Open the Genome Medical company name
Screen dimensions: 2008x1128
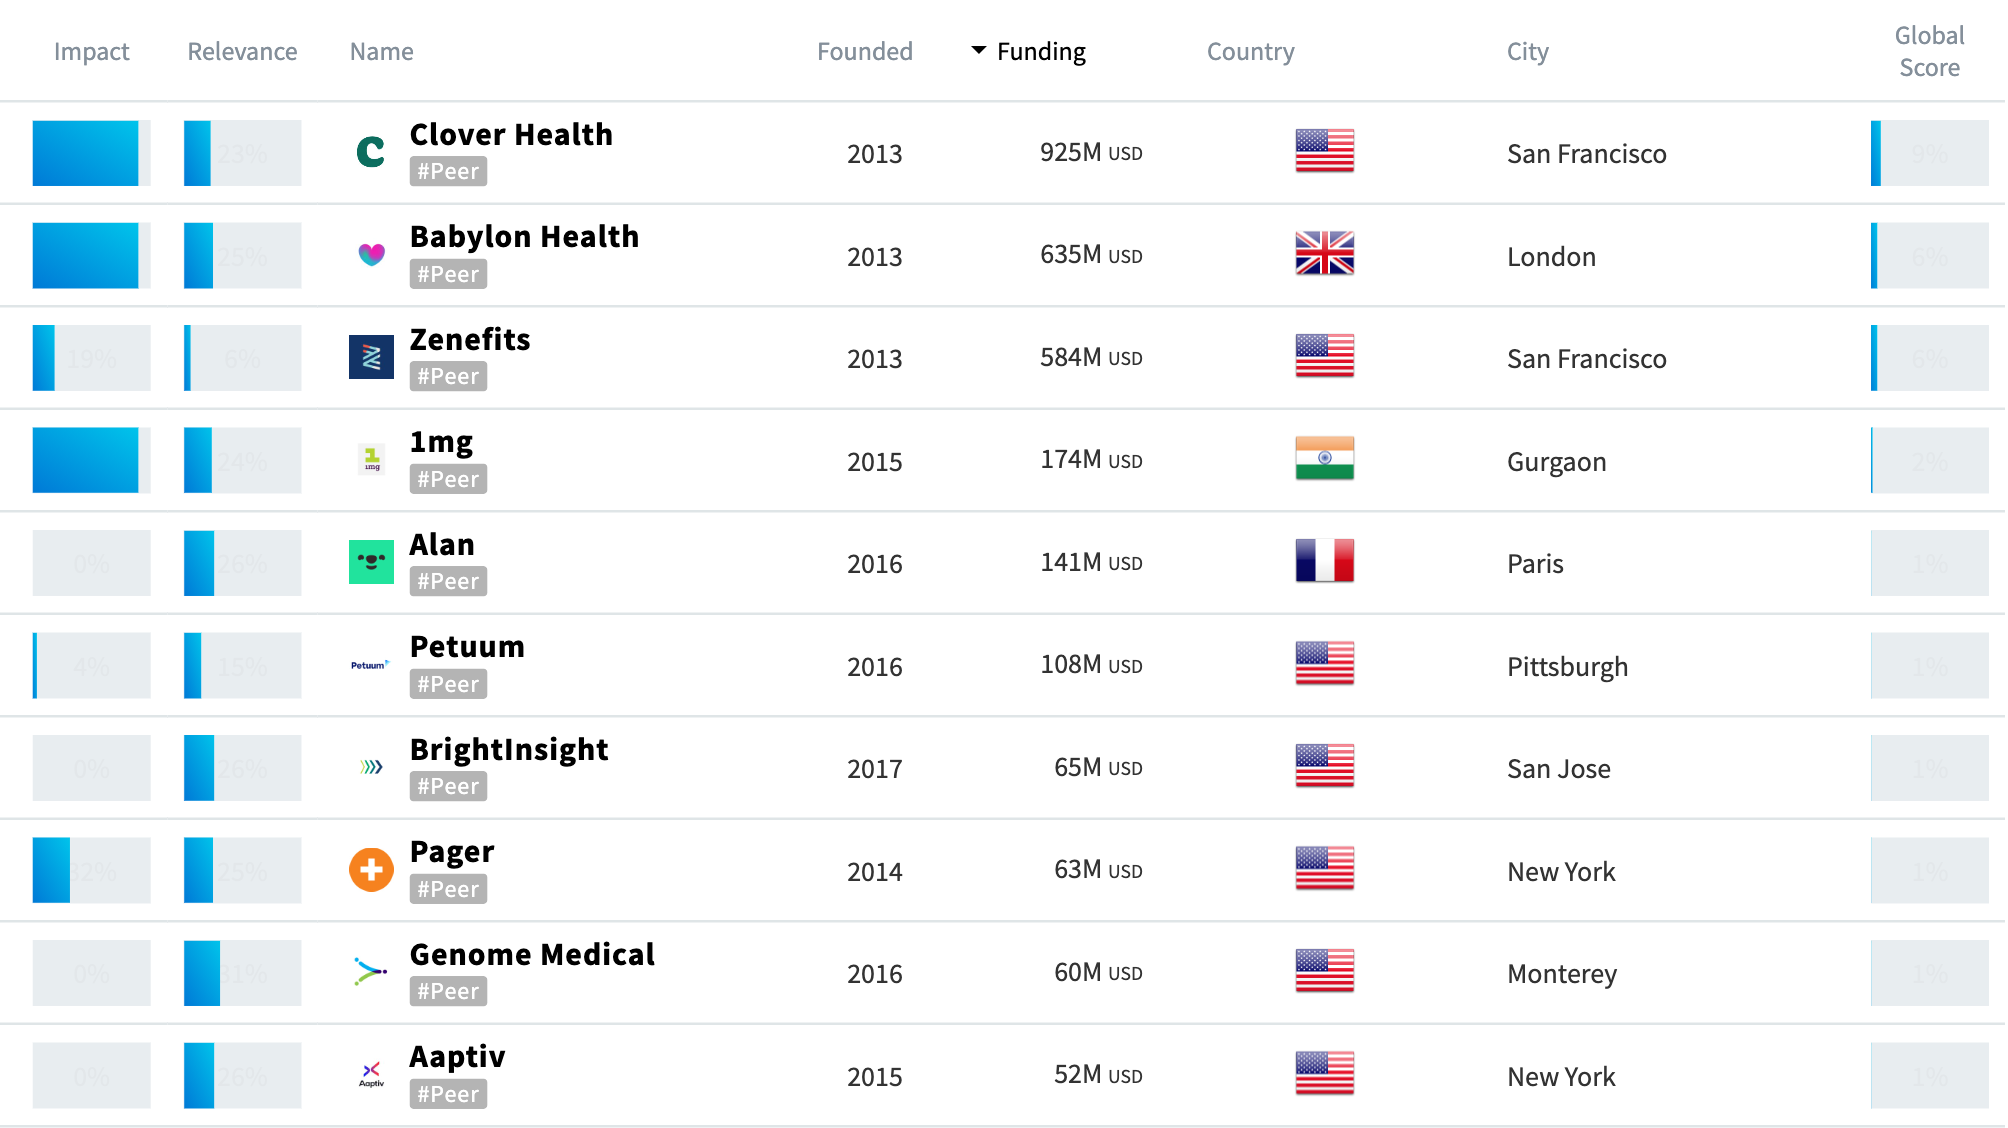531,954
